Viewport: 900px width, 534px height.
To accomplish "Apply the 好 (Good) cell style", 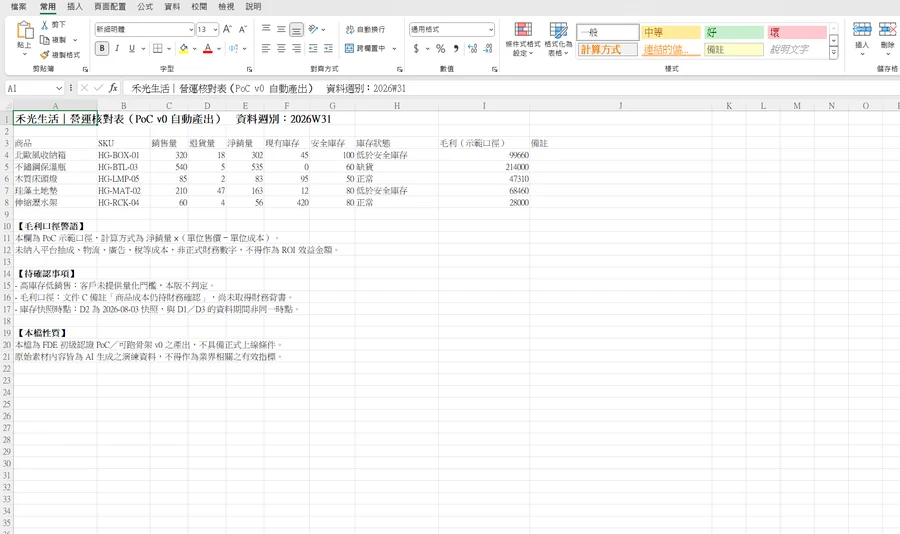I will [734, 32].
